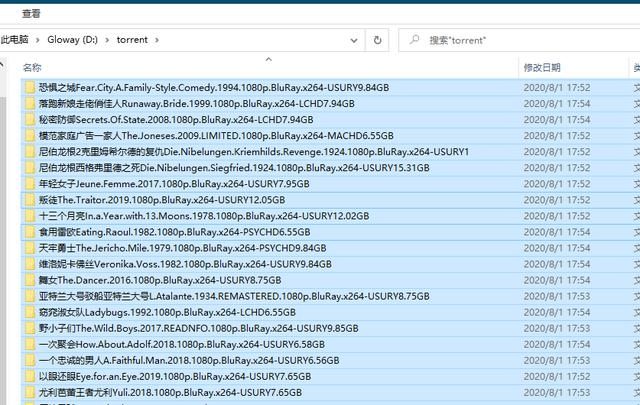Select folder name The.Traitor.2019

pyautogui.click(x=162, y=200)
